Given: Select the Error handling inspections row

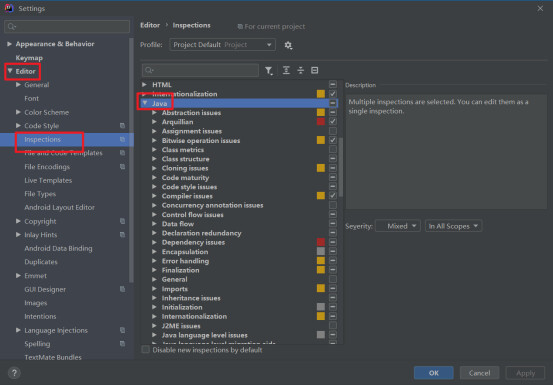Looking at the screenshot, I should 240,261.
